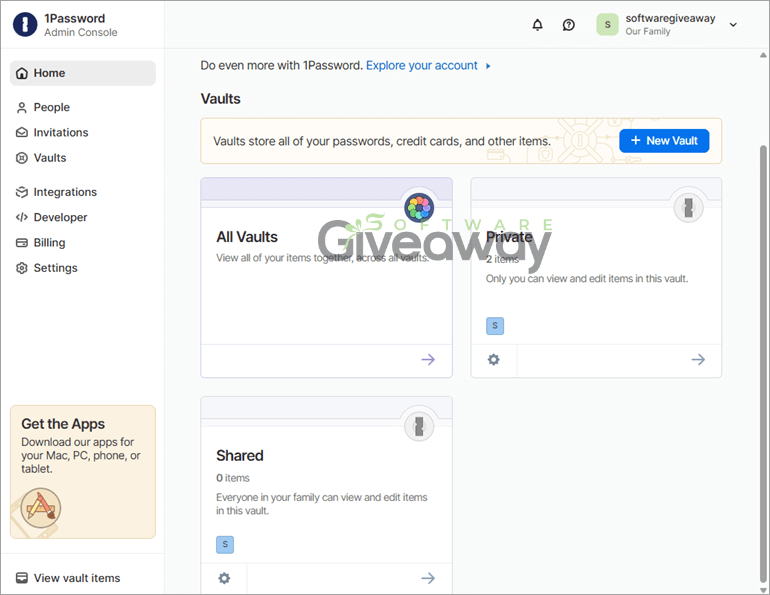Open the Shared vault title
The height and width of the screenshot is (595, 770).
[x=240, y=456]
